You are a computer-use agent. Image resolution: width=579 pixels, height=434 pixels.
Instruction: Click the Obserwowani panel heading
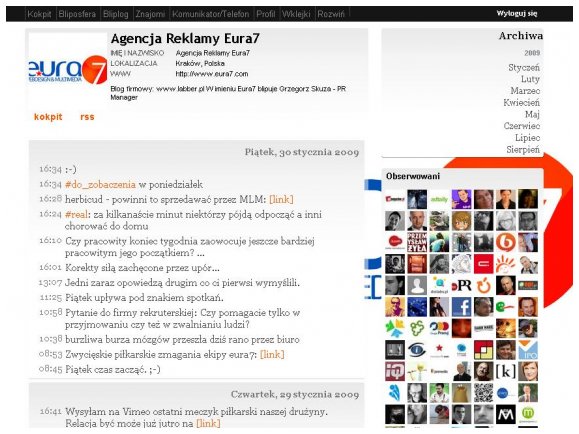413,176
